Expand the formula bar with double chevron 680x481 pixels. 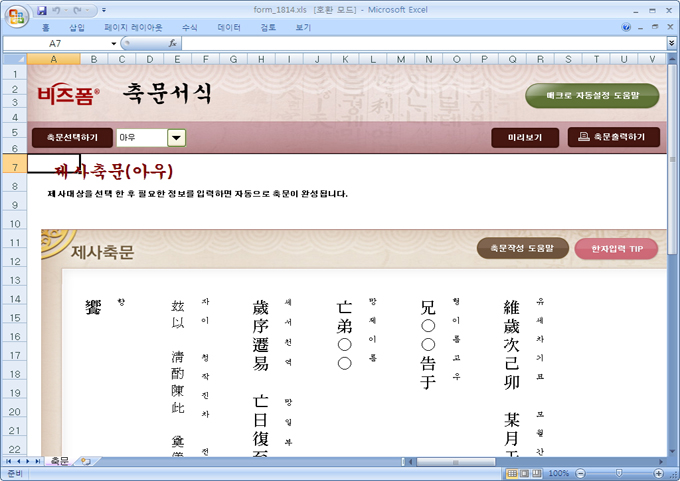click(671, 43)
